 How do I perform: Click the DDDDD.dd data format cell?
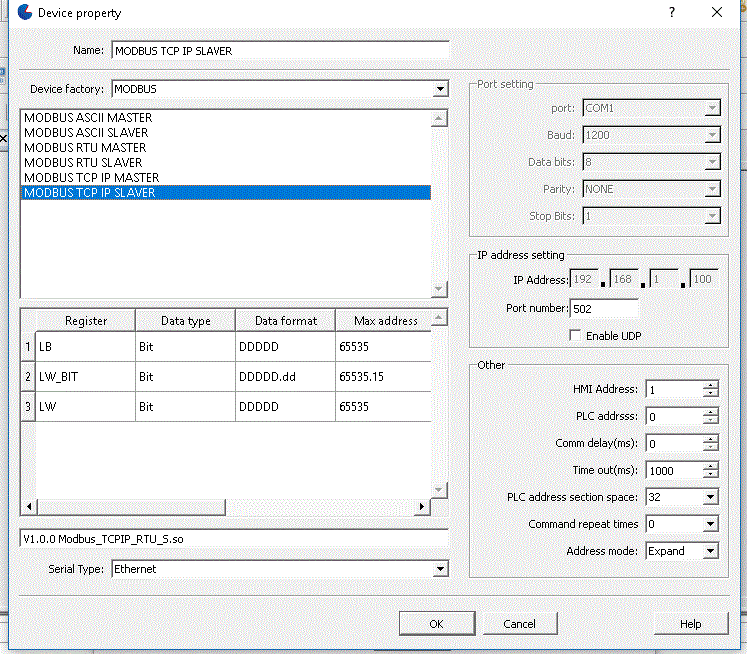pyautogui.click(x=285, y=376)
